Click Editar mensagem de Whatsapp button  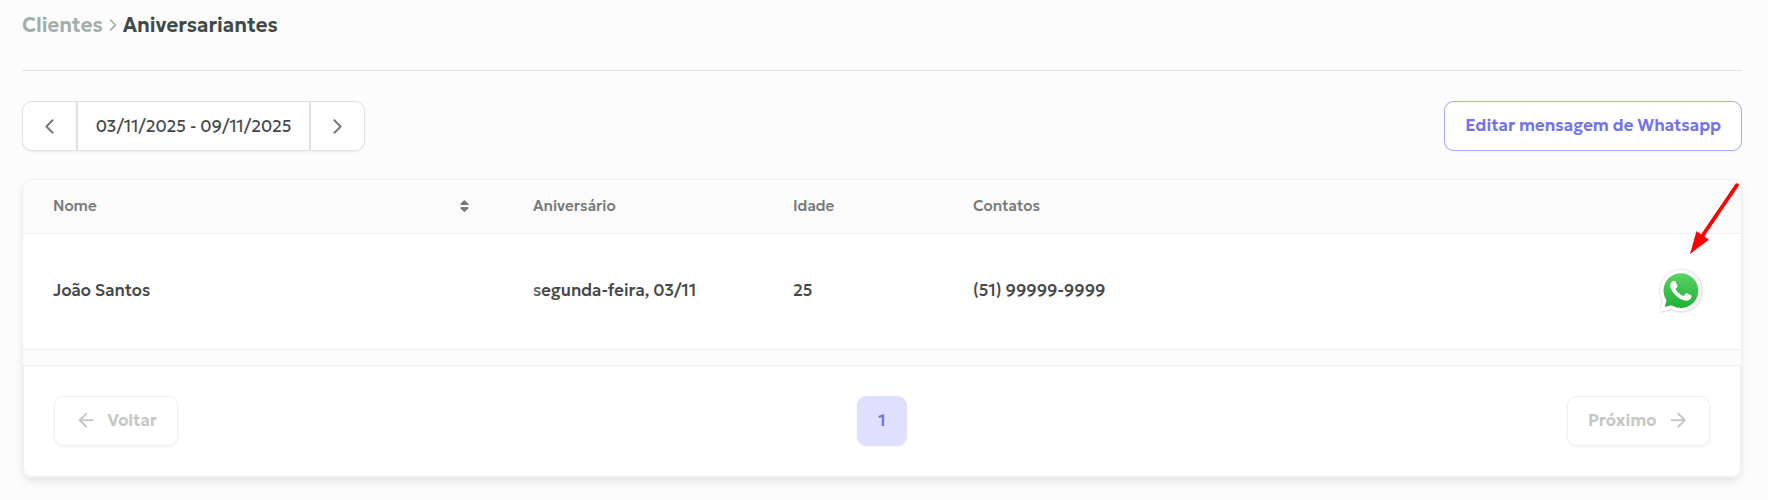click(x=1592, y=126)
